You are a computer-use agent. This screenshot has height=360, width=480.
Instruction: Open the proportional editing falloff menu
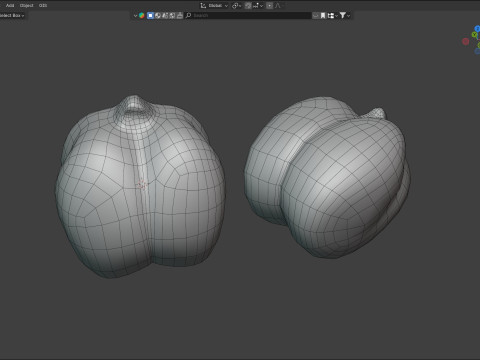pyautogui.click(x=278, y=6)
